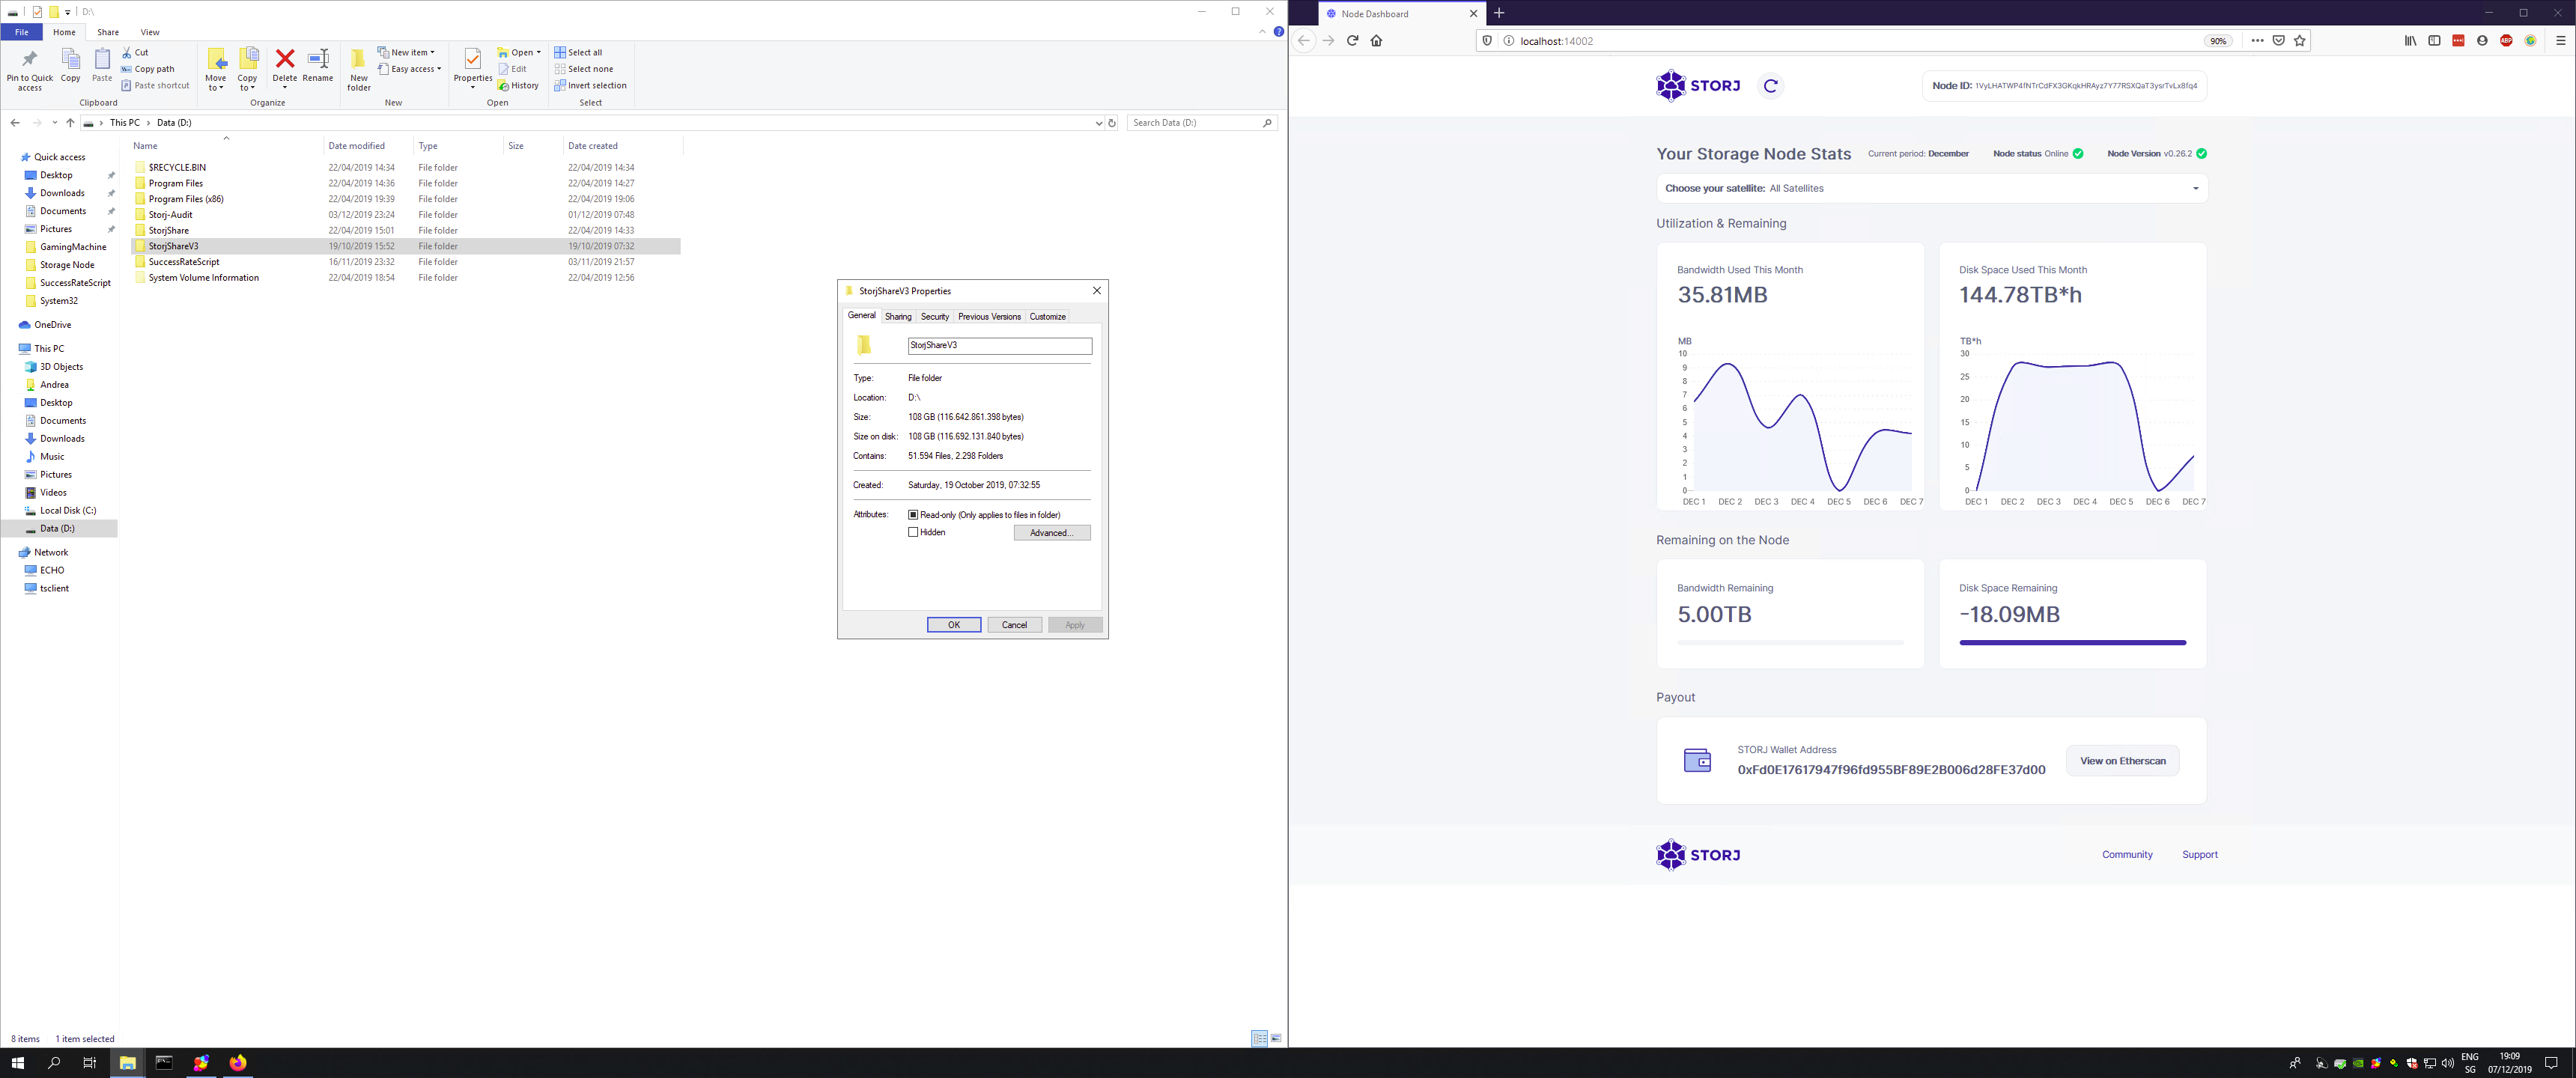
Task: Click the View on Etherscan button
Action: click(2122, 761)
